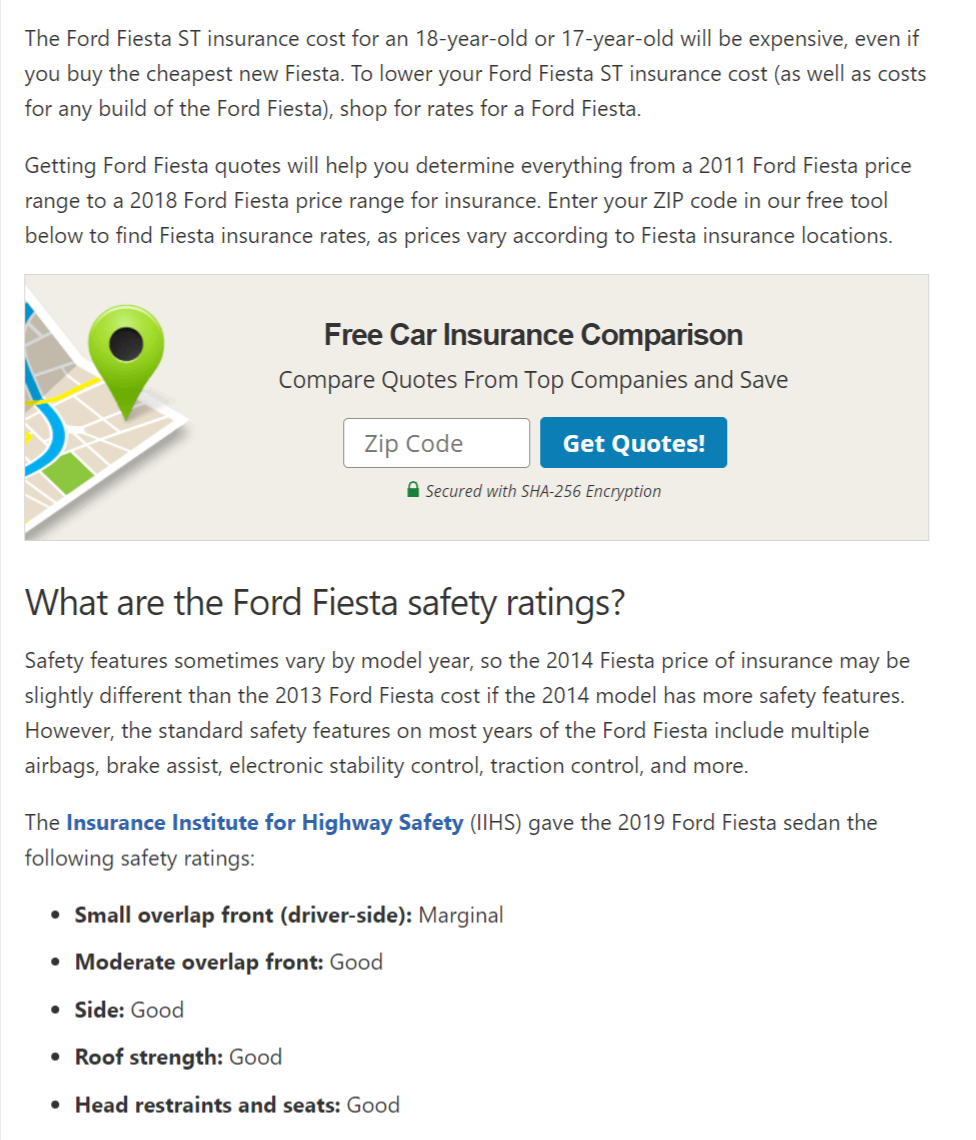976x1140 pixels.
Task: Select the Free Car Insurance Comparison heading
Action: (532, 334)
